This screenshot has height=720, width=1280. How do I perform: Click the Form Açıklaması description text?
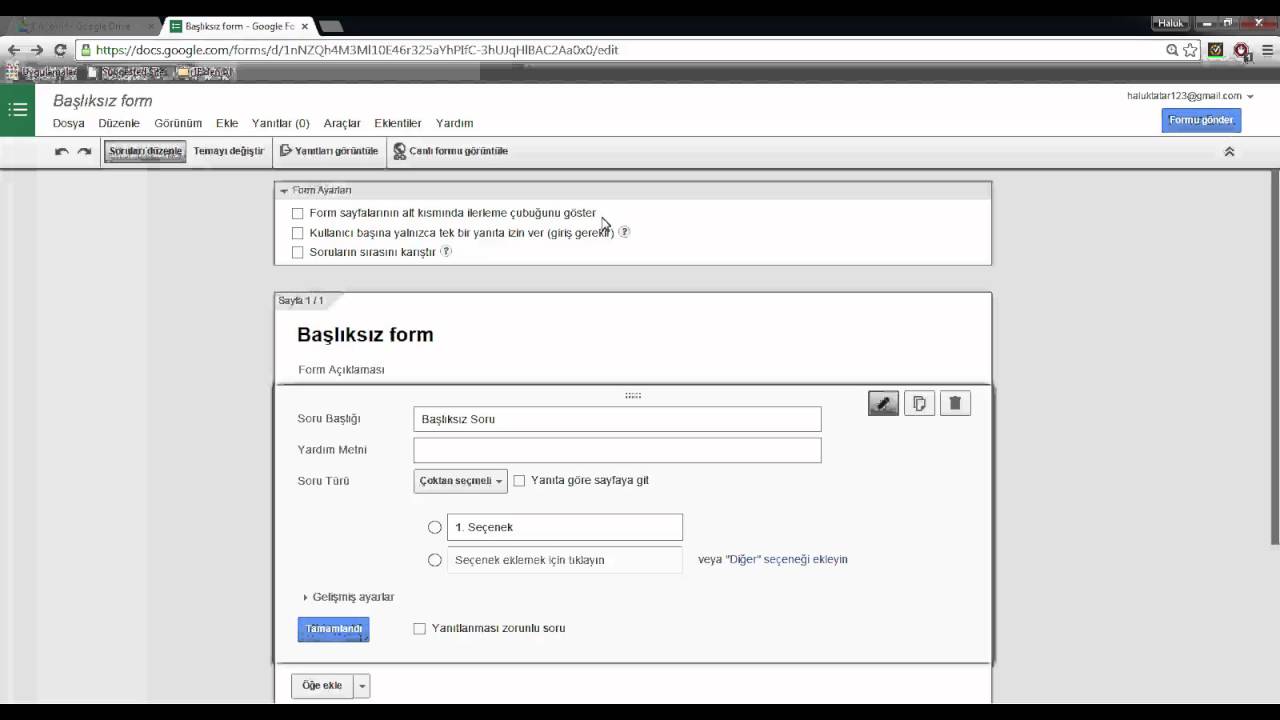point(341,370)
